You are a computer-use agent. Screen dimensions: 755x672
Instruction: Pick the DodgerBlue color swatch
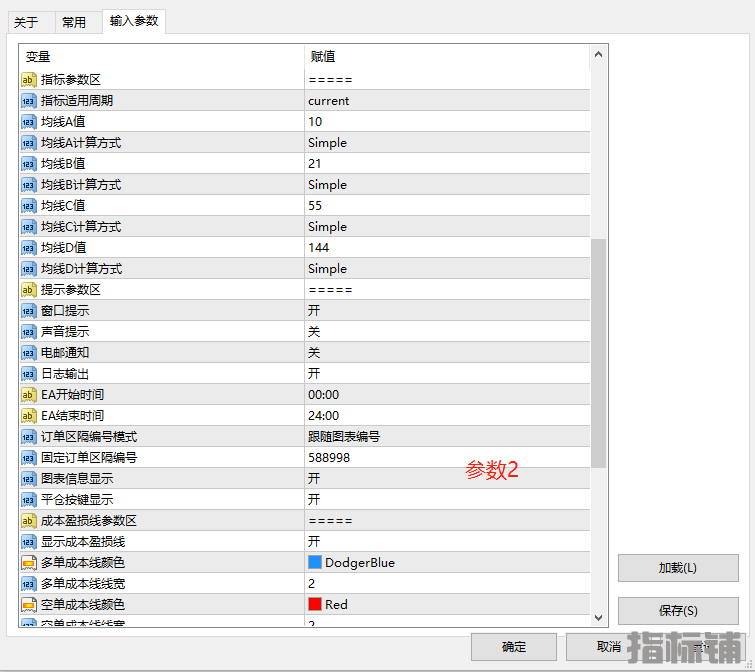(314, 562)
